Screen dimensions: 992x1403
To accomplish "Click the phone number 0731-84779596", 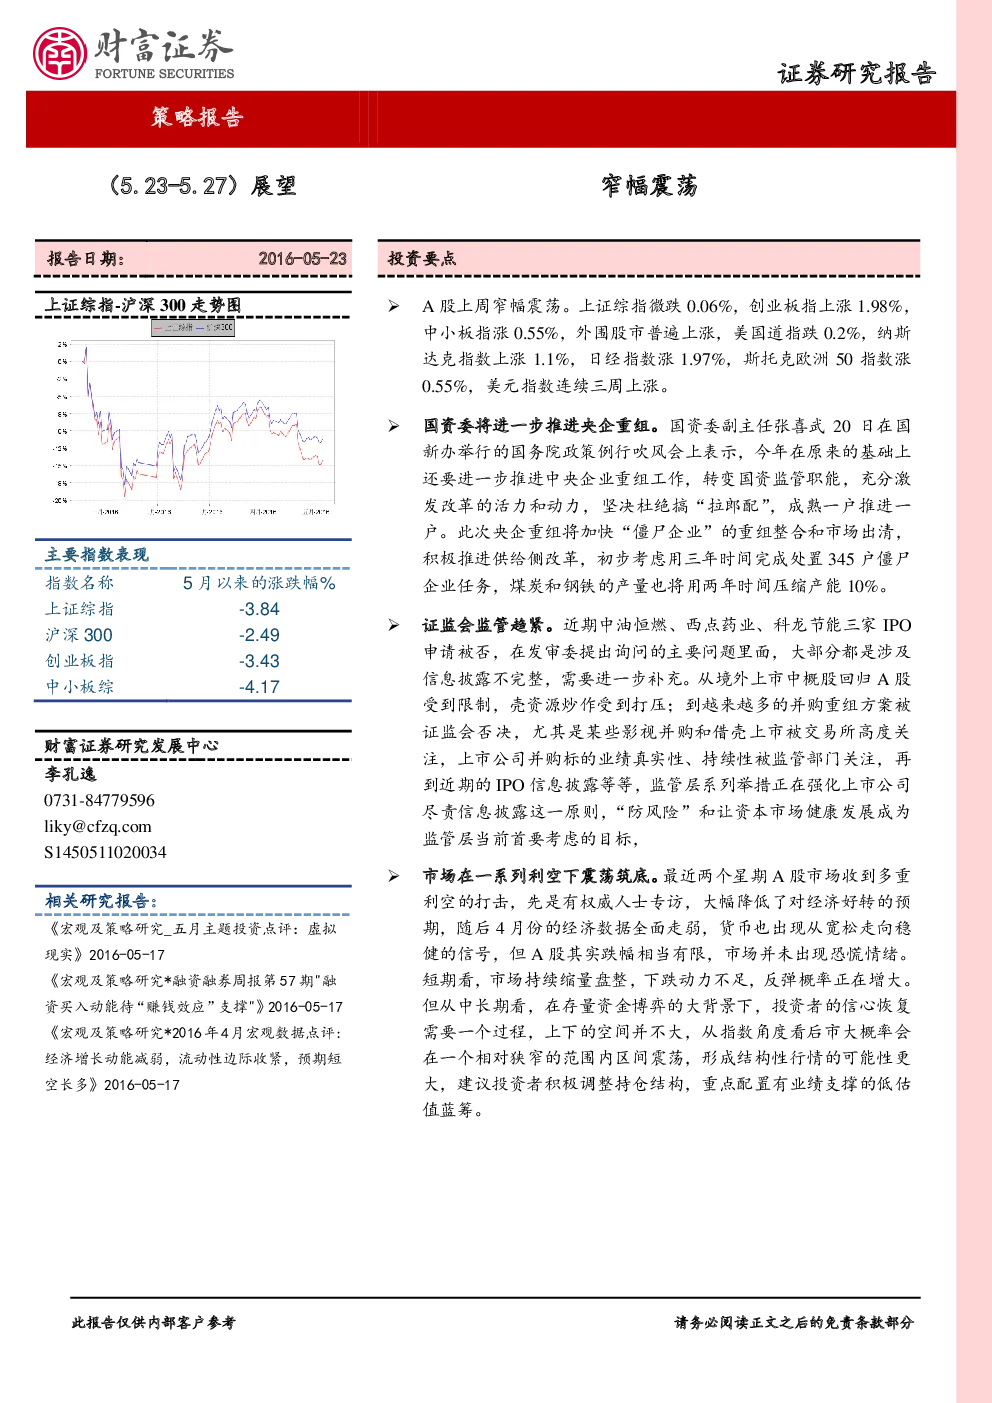I will pos(99,800).
